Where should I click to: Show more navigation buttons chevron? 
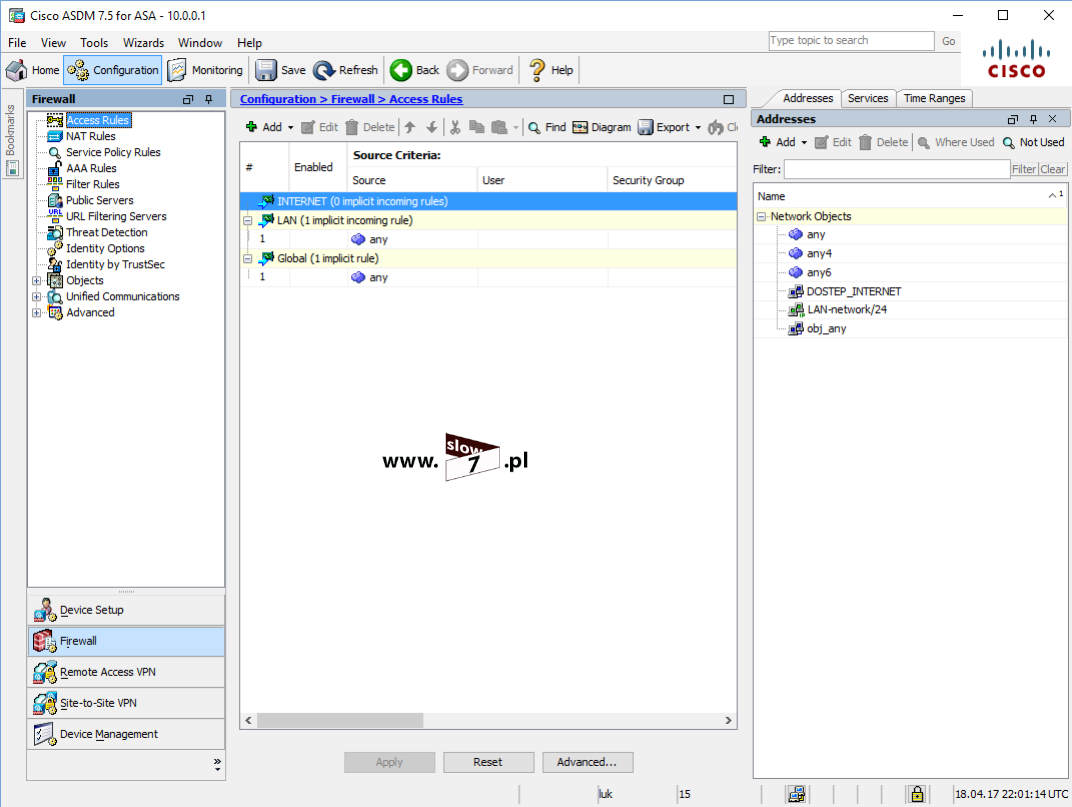click(x=217, y=765)
